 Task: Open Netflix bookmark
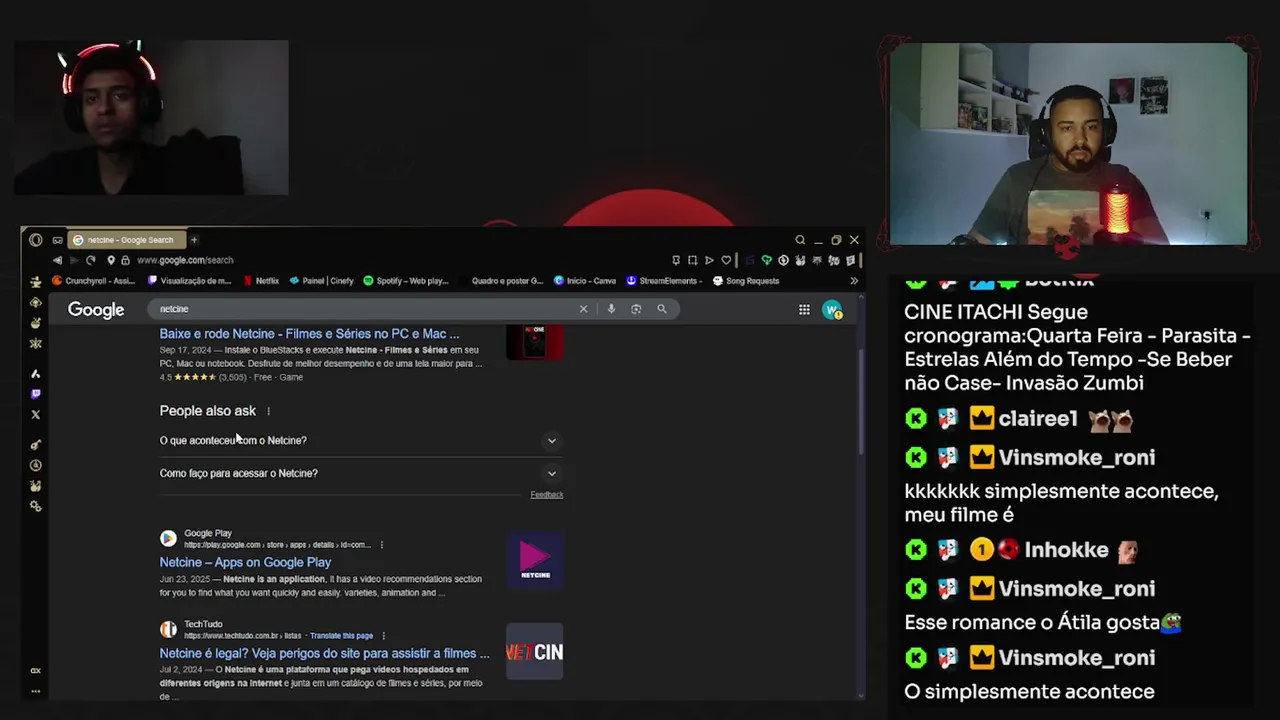pos(260,281)
